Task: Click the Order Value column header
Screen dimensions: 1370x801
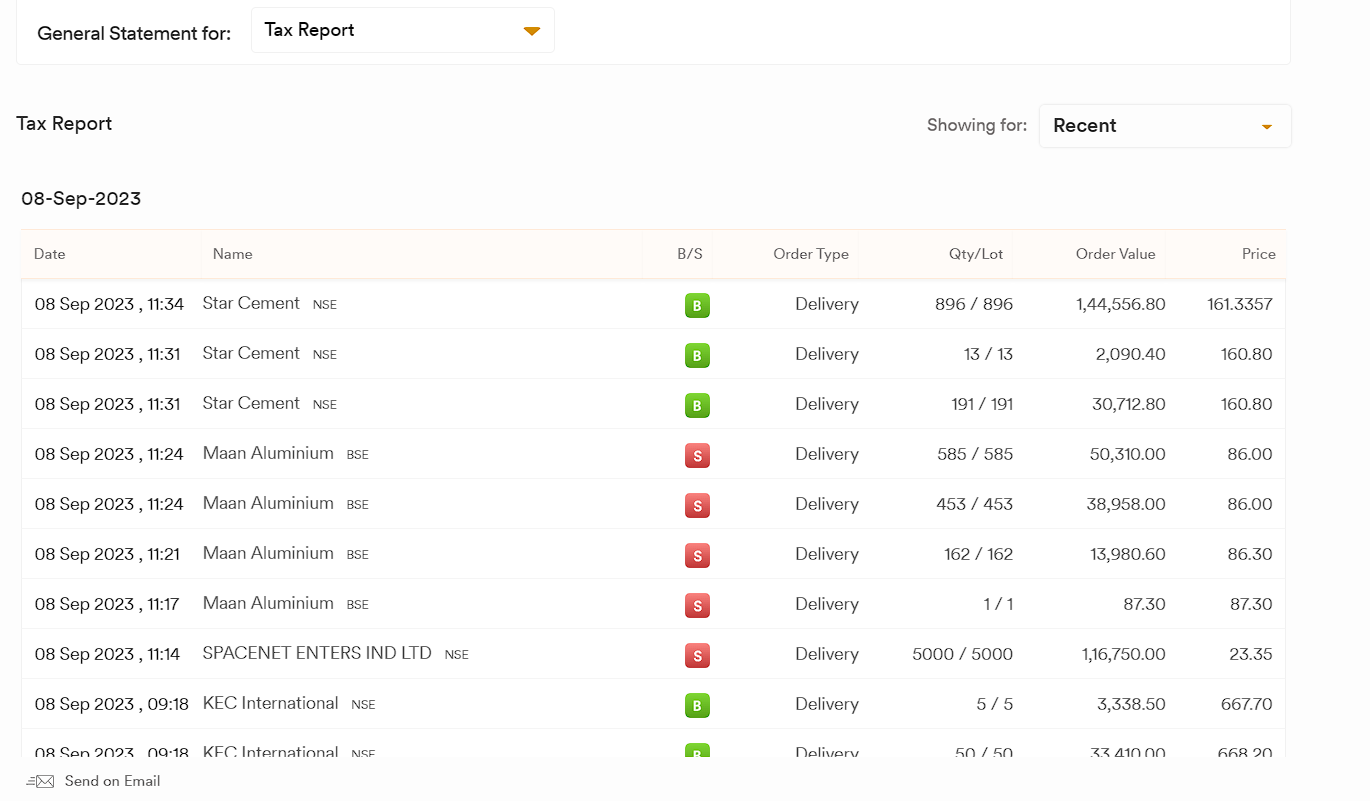Action: point(1115,254)
